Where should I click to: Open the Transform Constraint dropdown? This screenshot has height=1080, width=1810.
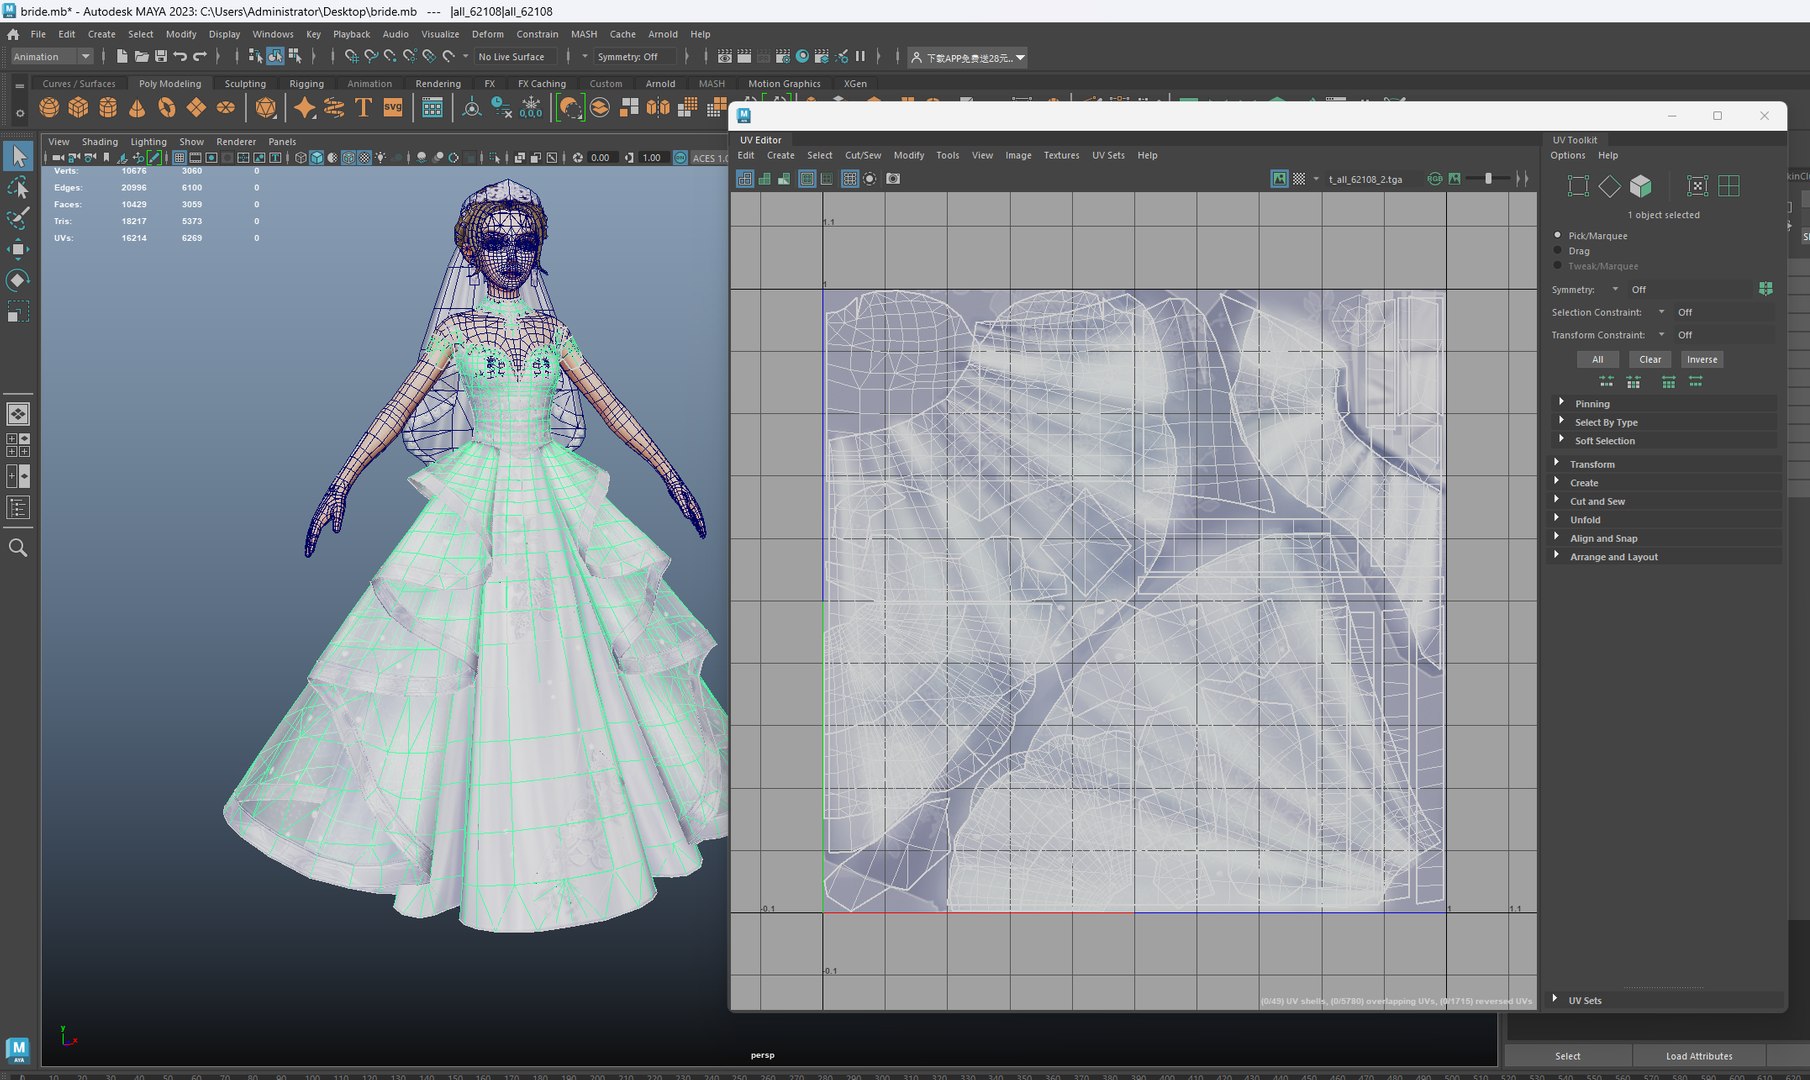pyautogui.click(x=1662, y=335)
